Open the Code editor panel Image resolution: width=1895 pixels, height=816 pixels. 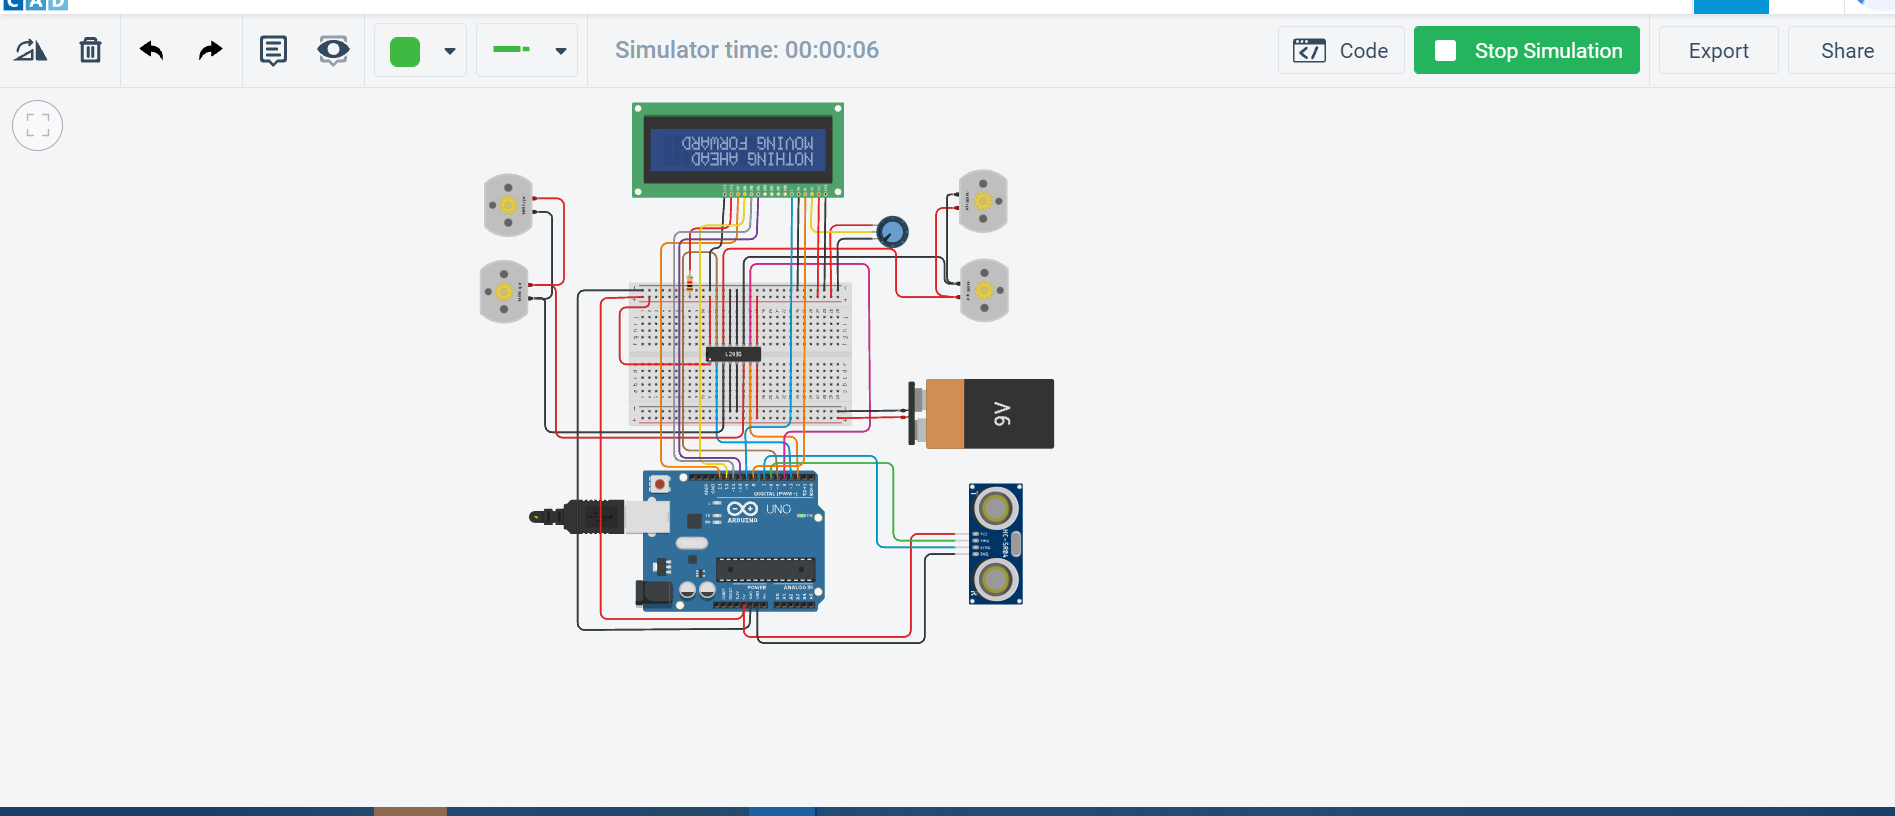coord(1341,50)
